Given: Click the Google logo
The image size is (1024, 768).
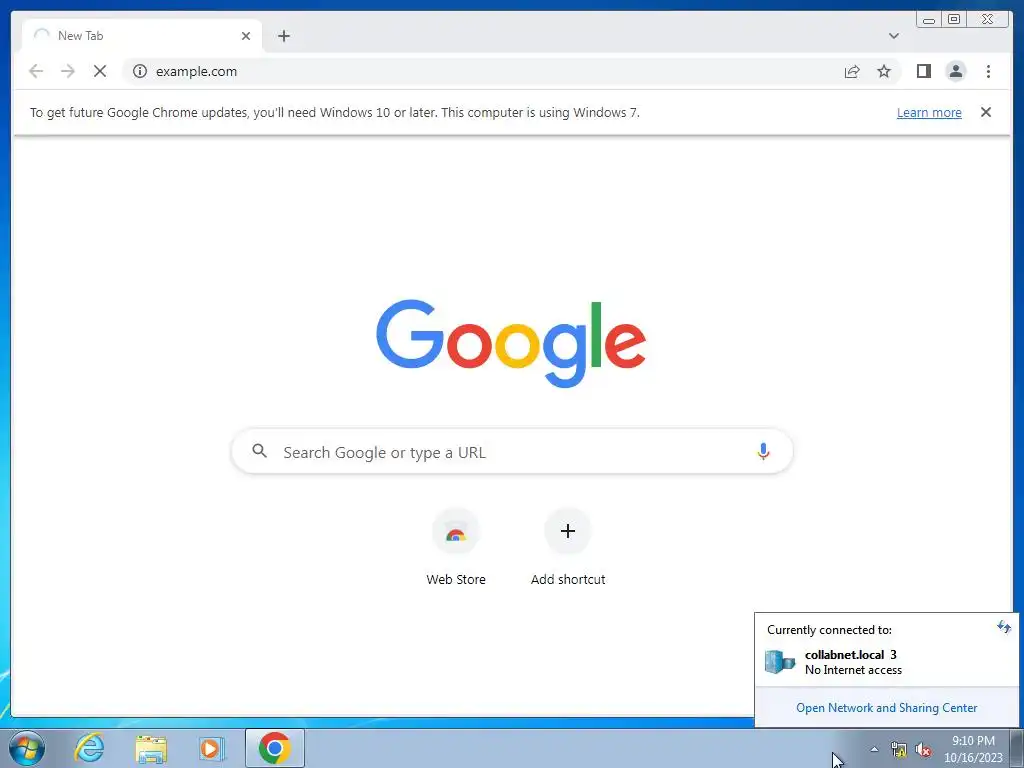Looking at the screenshot, I should pos(511,344).
